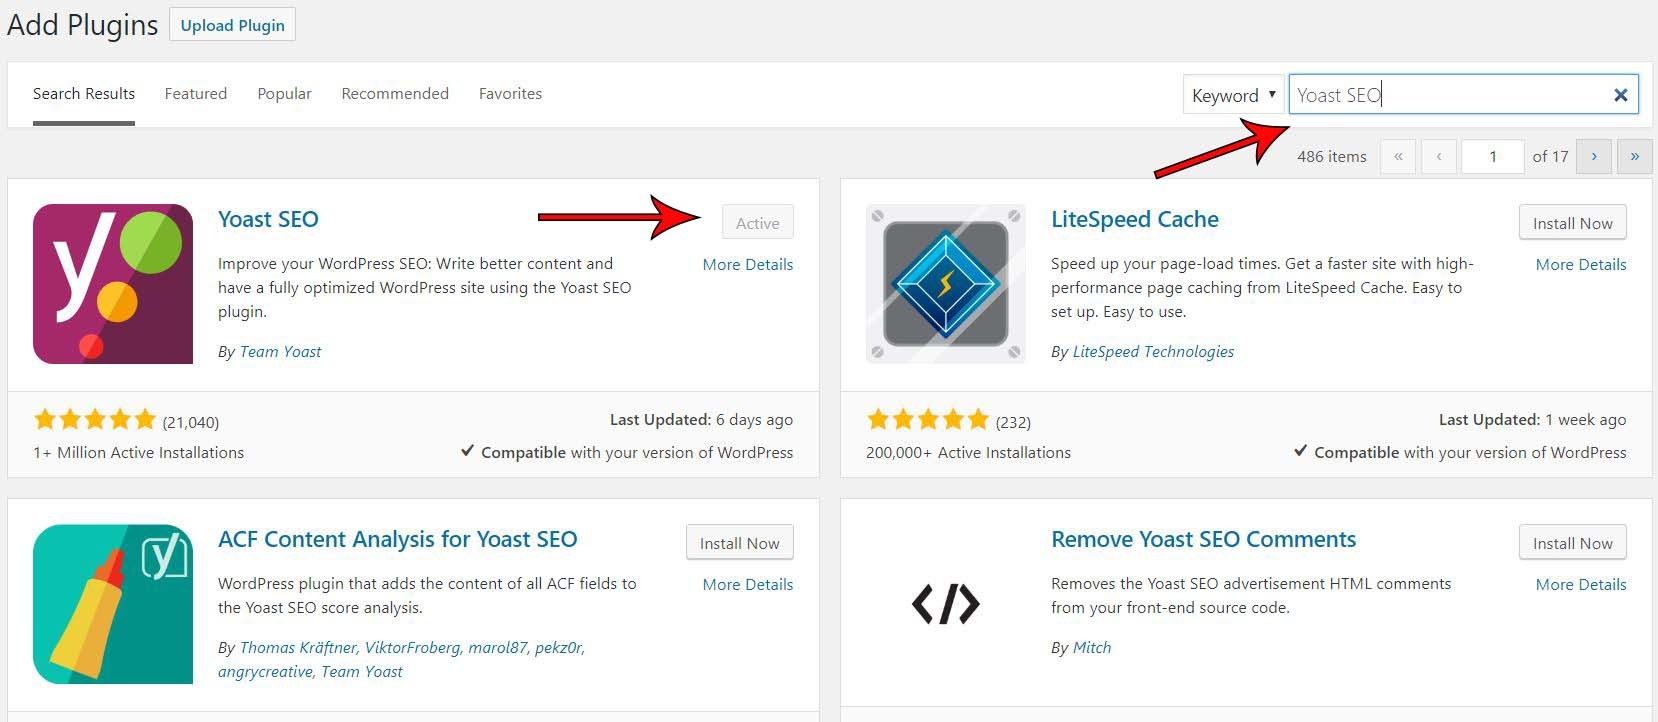Click the LiteSpeed Cache five-star rating
The height and width of the screenshot is (722, 1658).
(x=928, y=419)
